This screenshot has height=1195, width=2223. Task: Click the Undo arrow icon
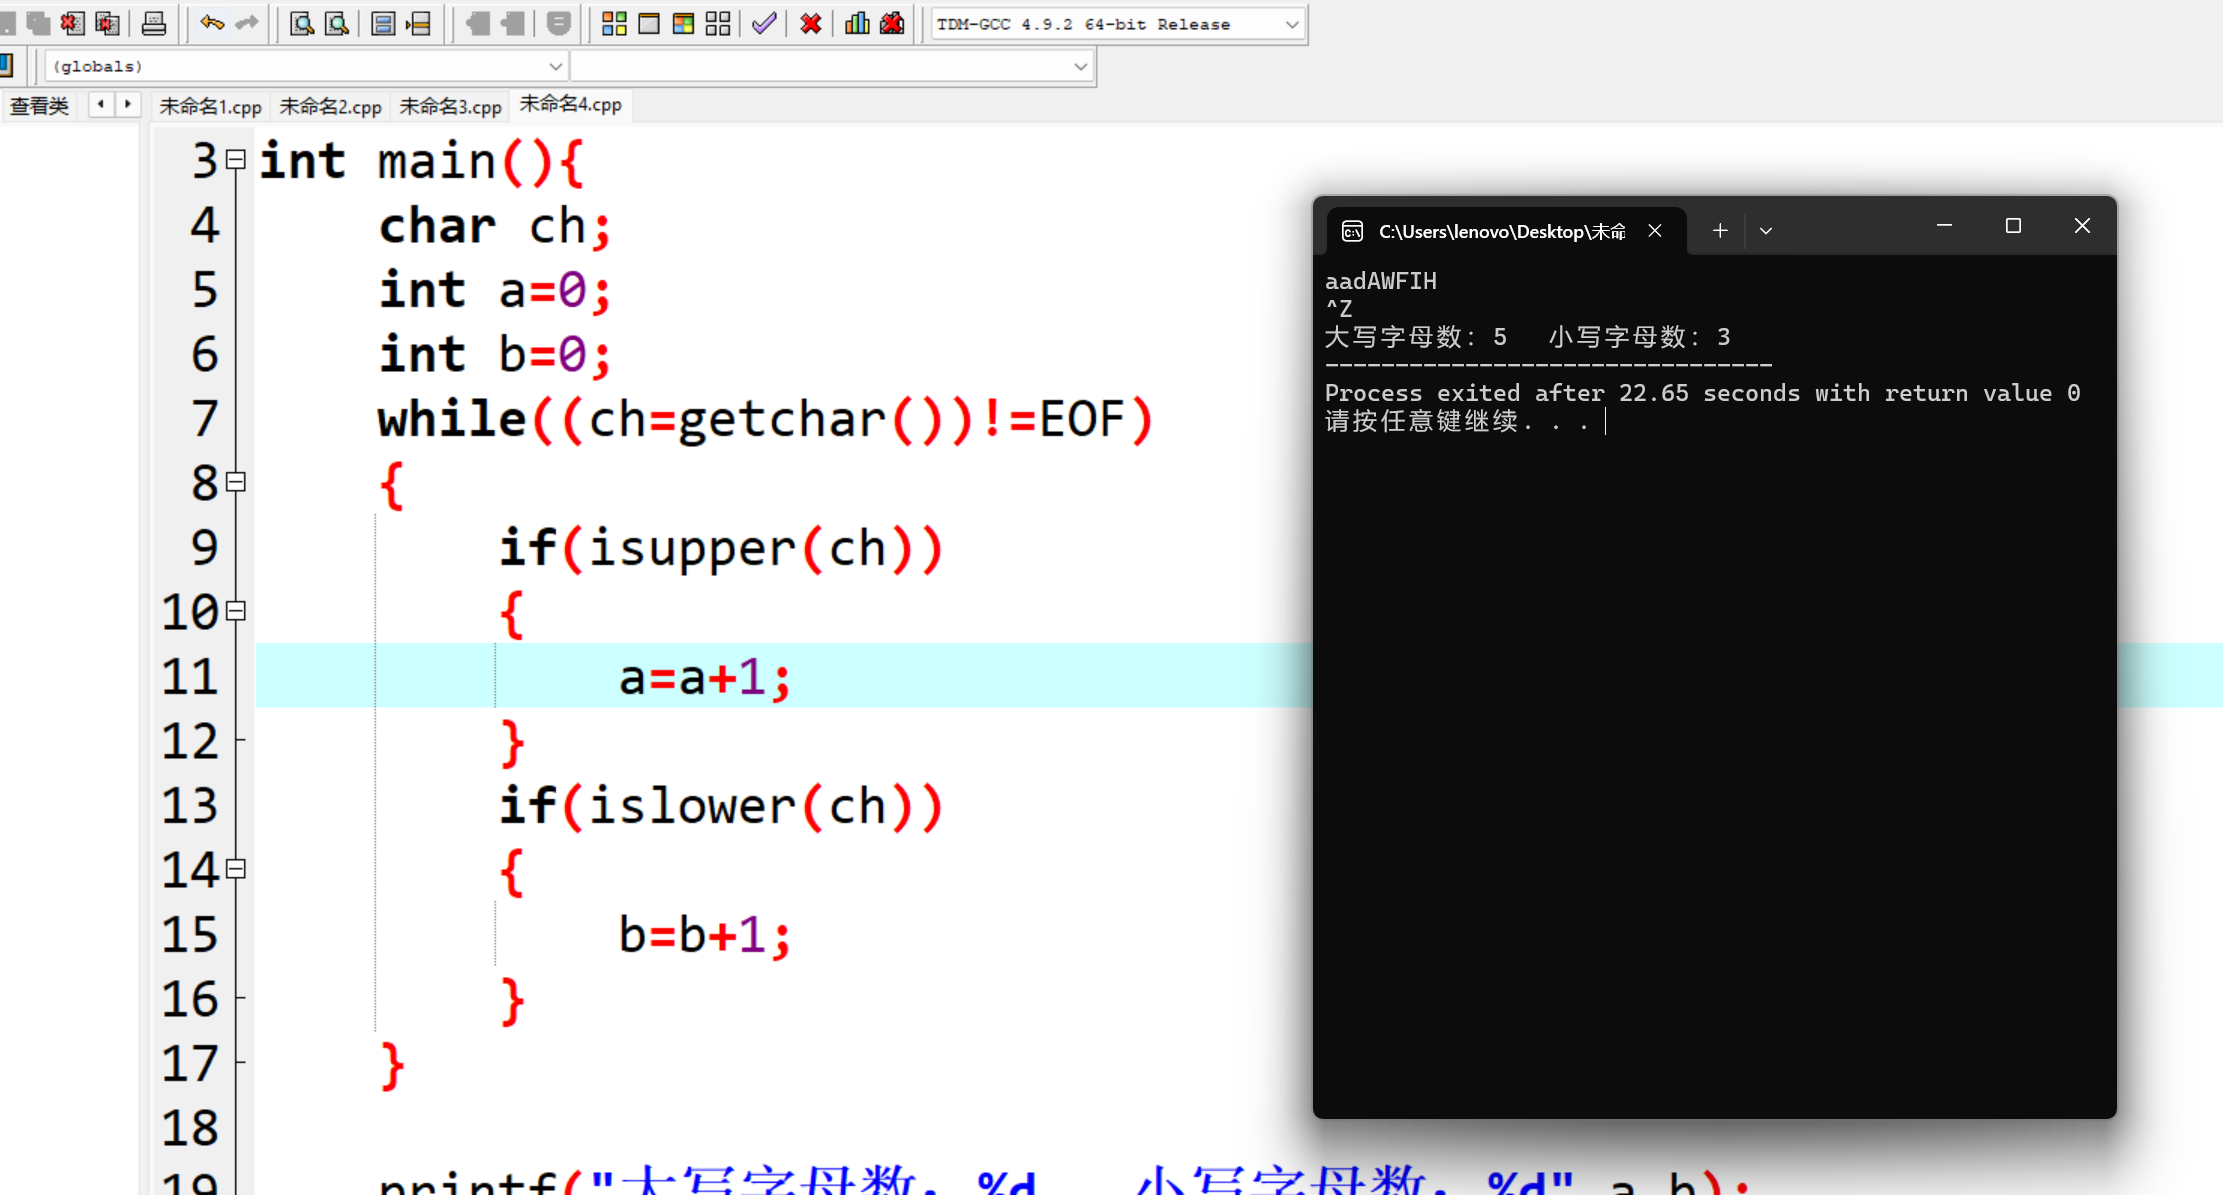[x=211, y=23]
